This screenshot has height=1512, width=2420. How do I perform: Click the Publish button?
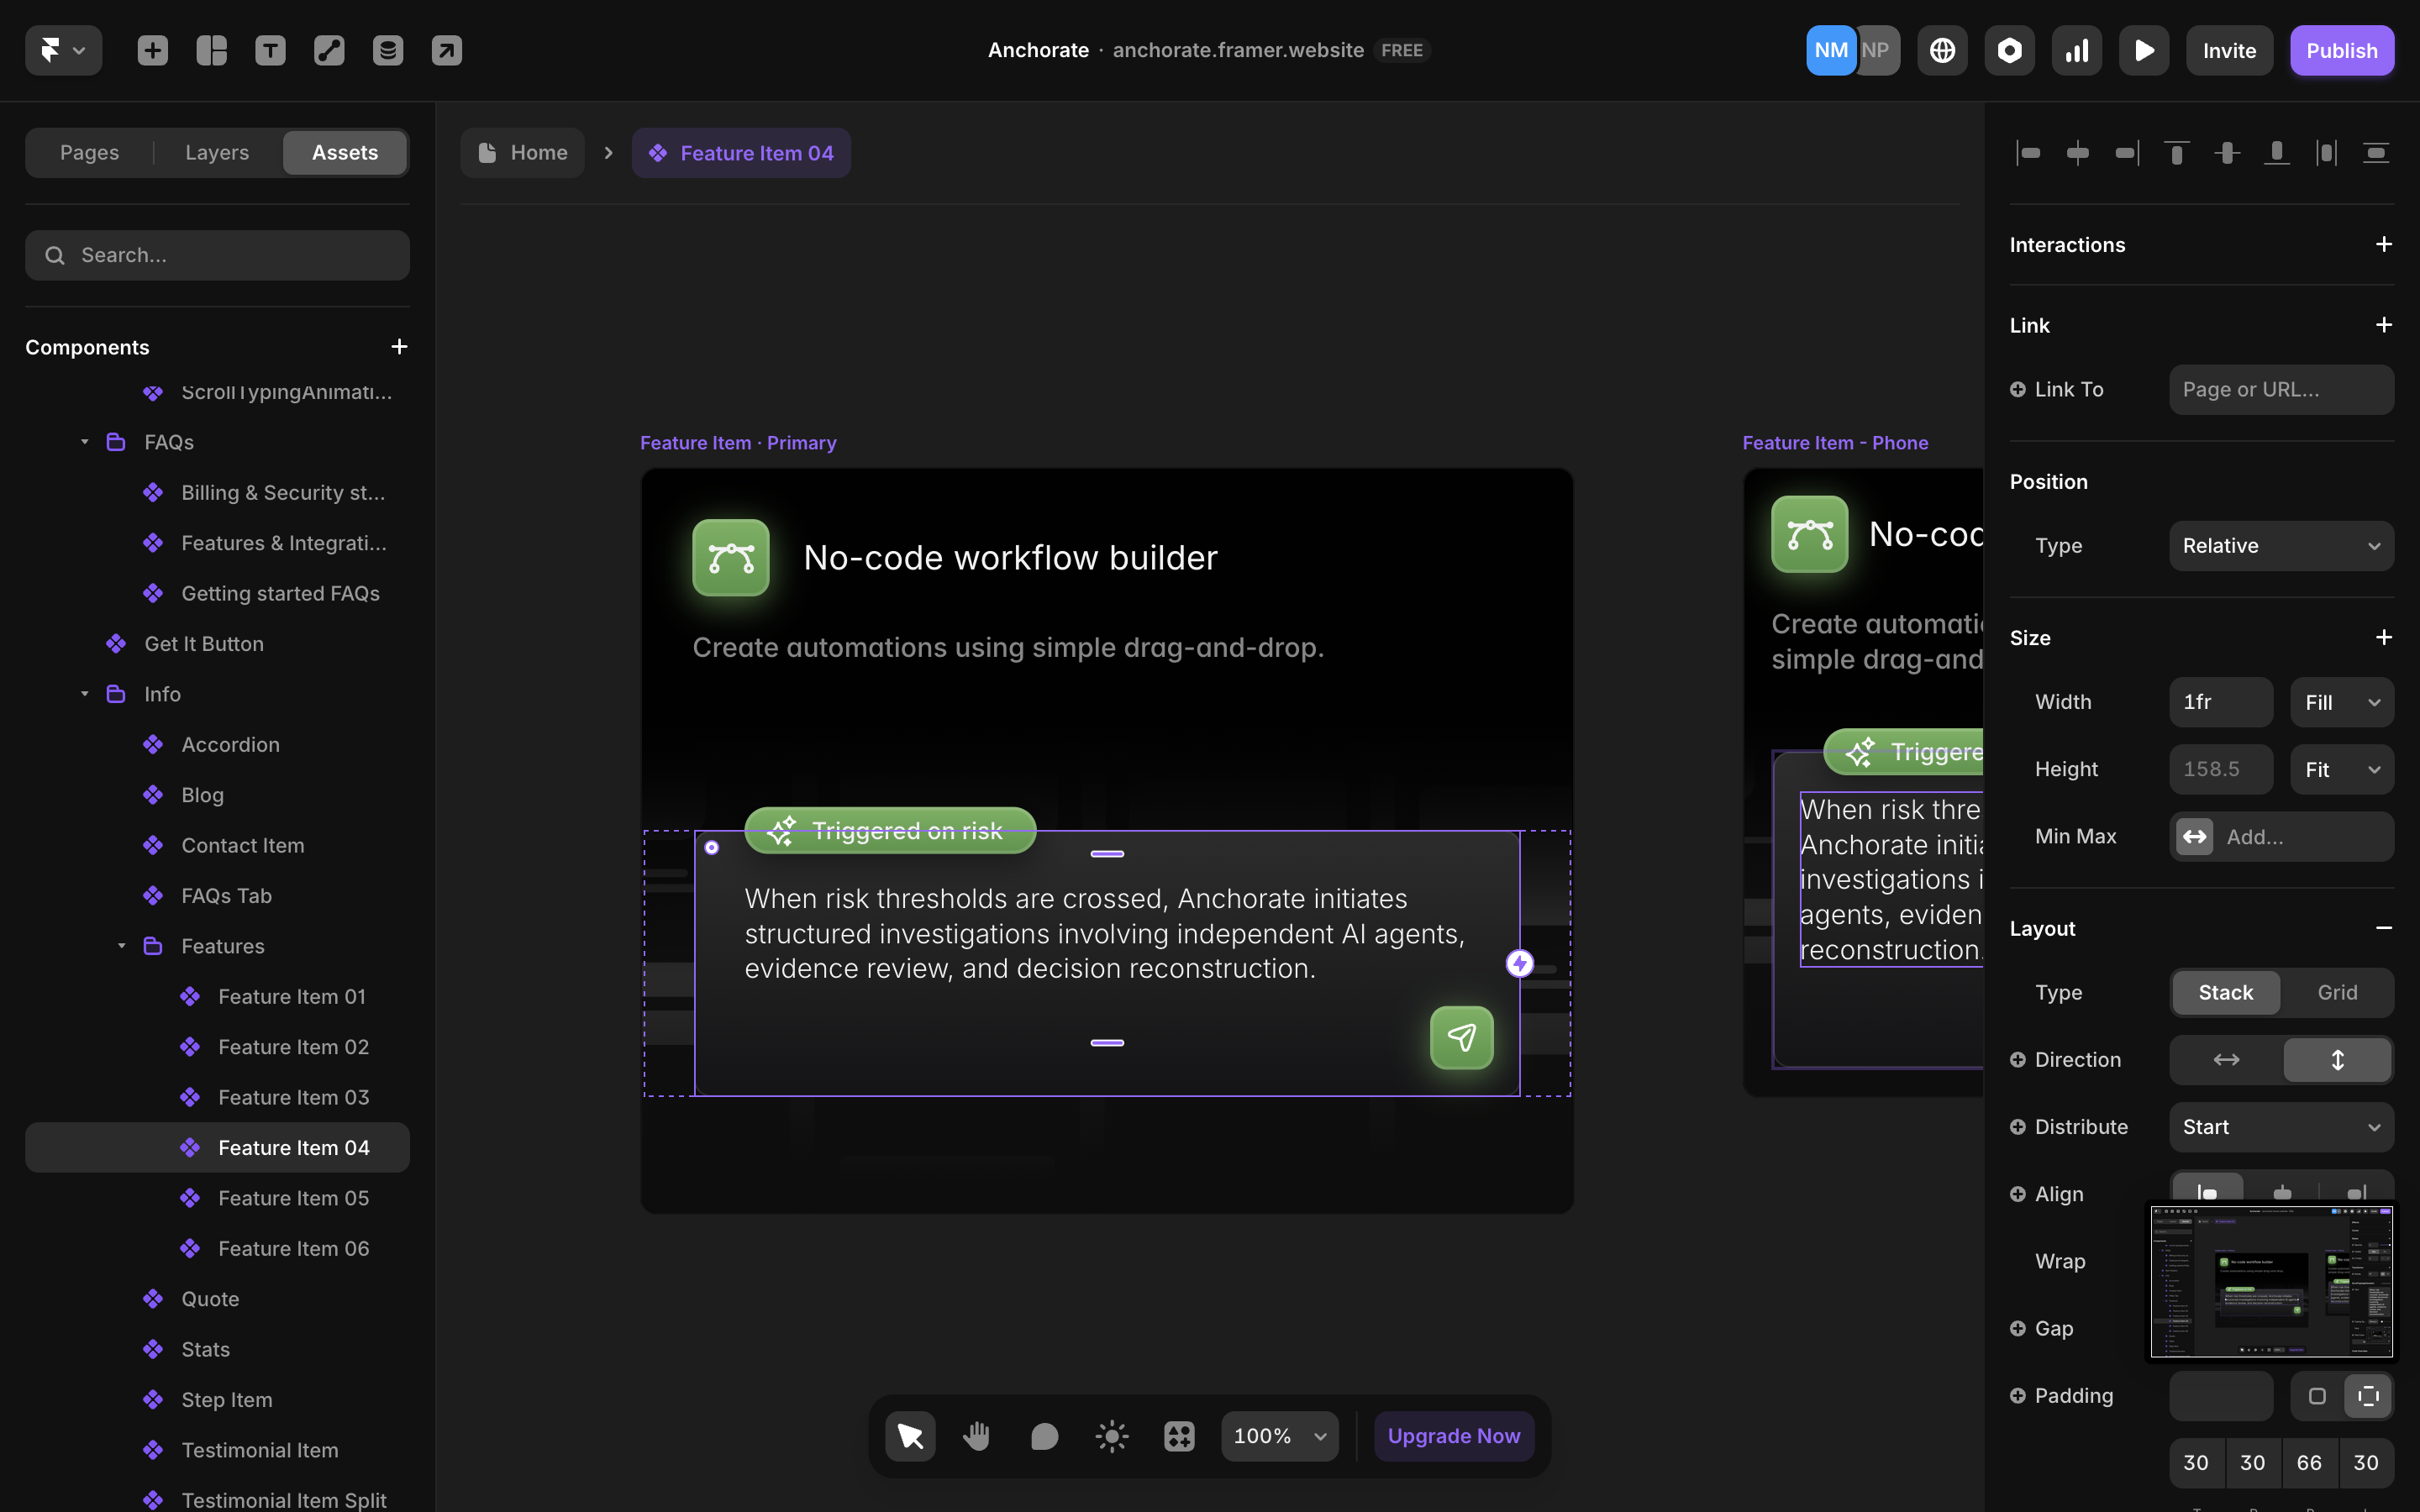pos(2342,50)
